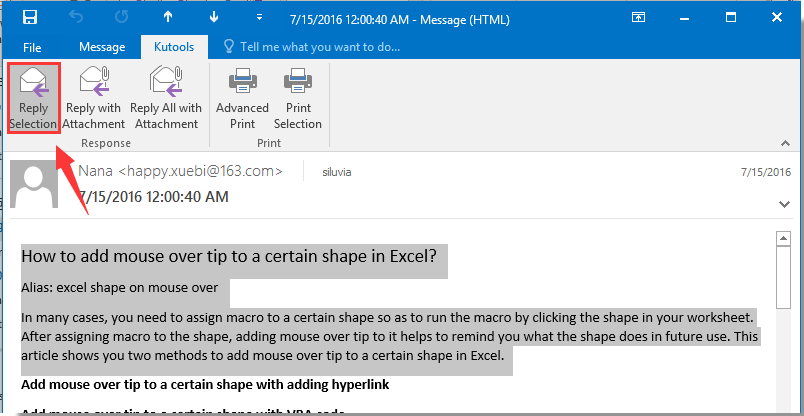Image resolution: width=804 pixels, height=416 pixels.
Task: Switch to the Message tab
Action: point(102,47)
